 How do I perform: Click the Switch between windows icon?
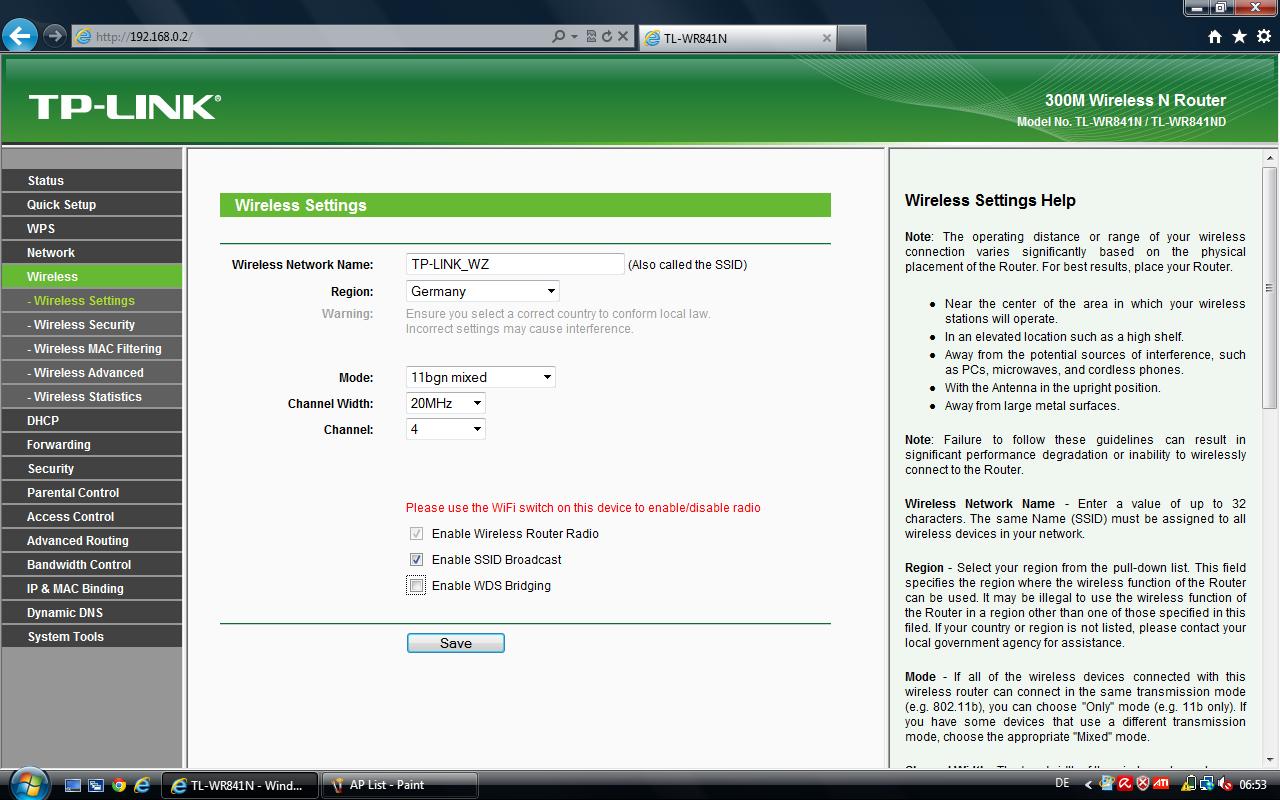(96, 785)
